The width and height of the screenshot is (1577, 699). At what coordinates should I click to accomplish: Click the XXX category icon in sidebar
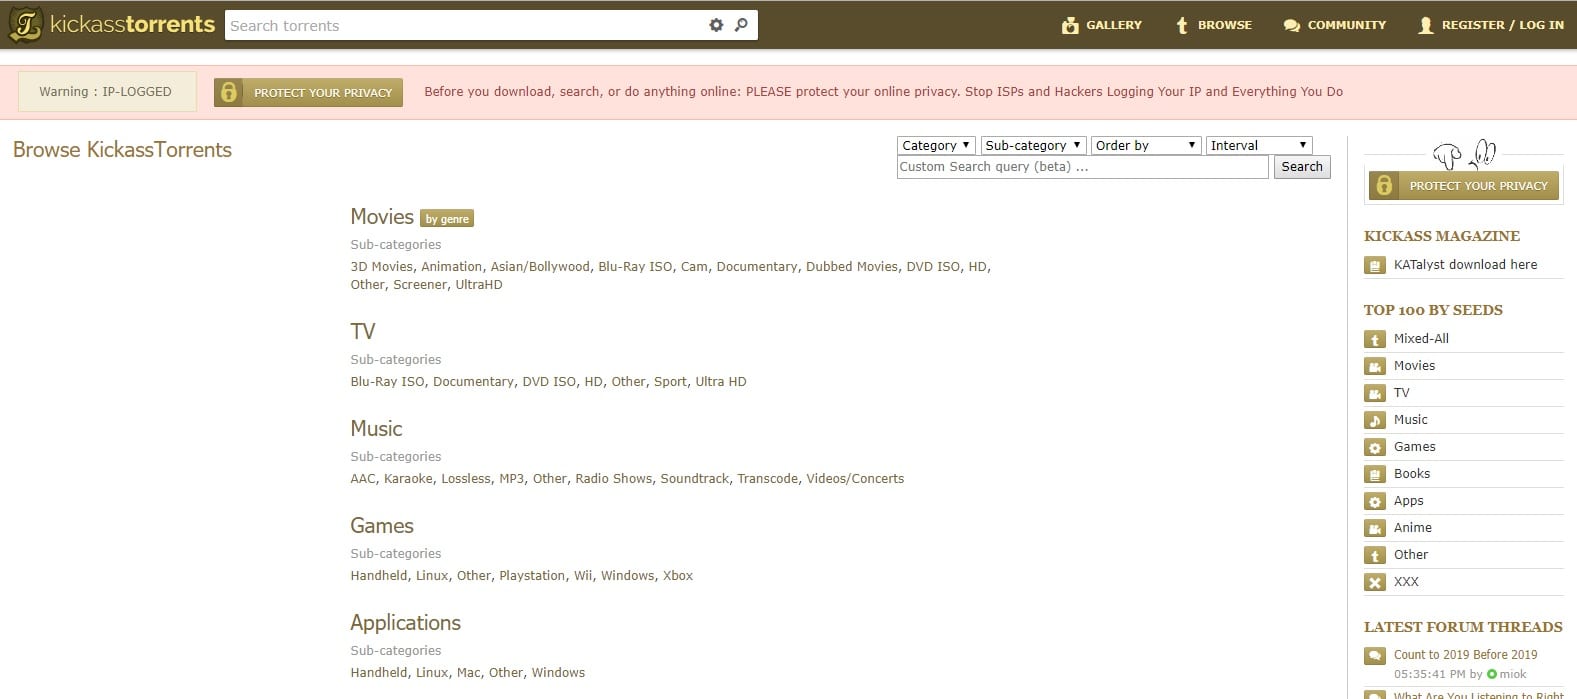pyautogui.click(x=1375, y=582)
